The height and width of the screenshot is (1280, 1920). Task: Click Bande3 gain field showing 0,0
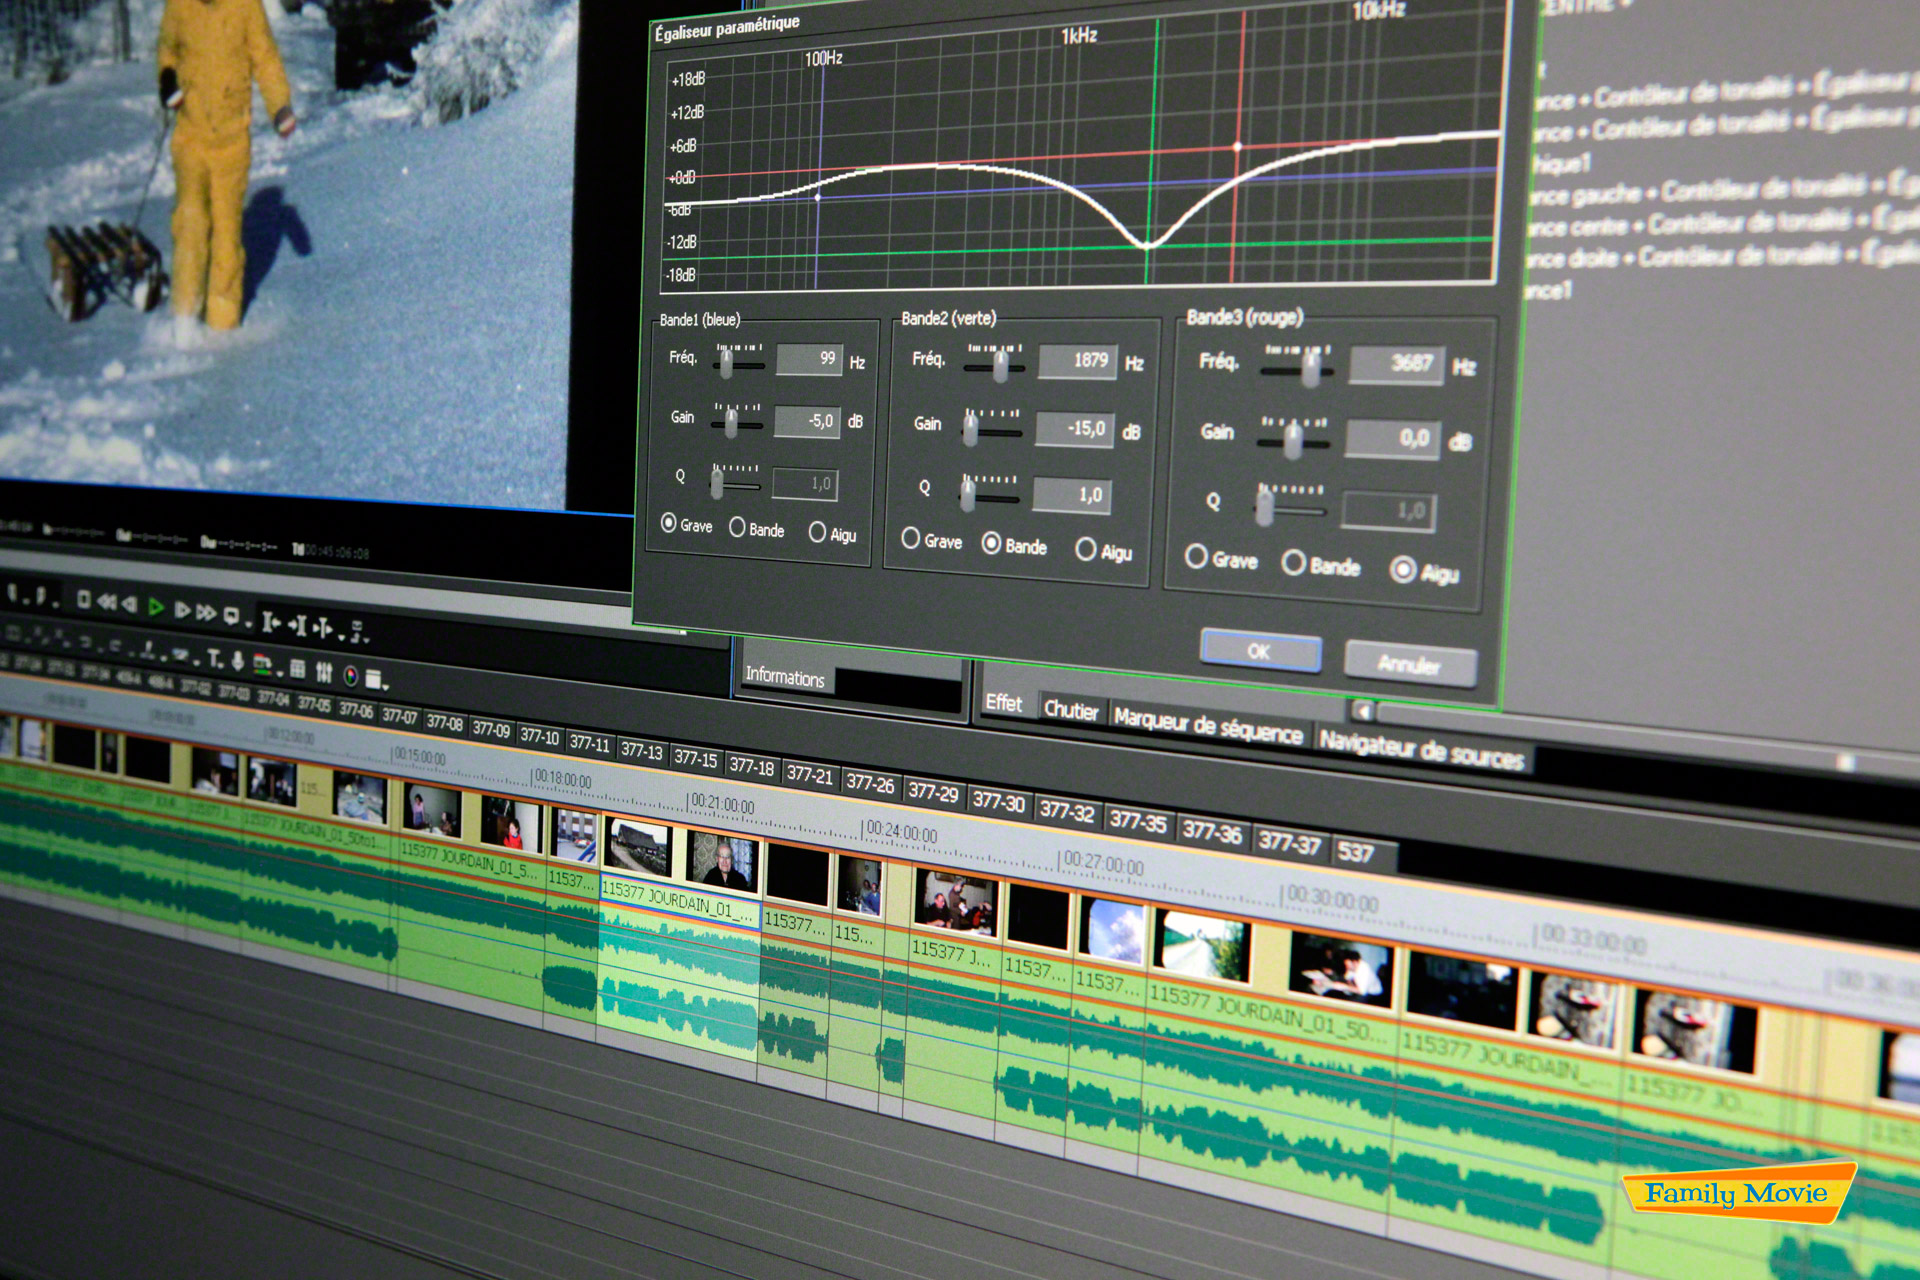[1393, 438]
